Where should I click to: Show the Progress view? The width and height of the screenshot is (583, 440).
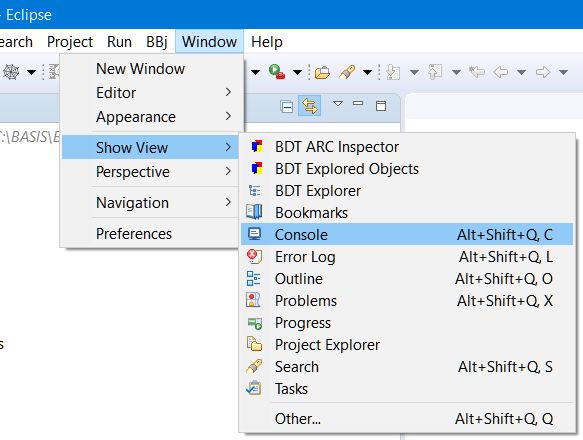pos(407,322)
